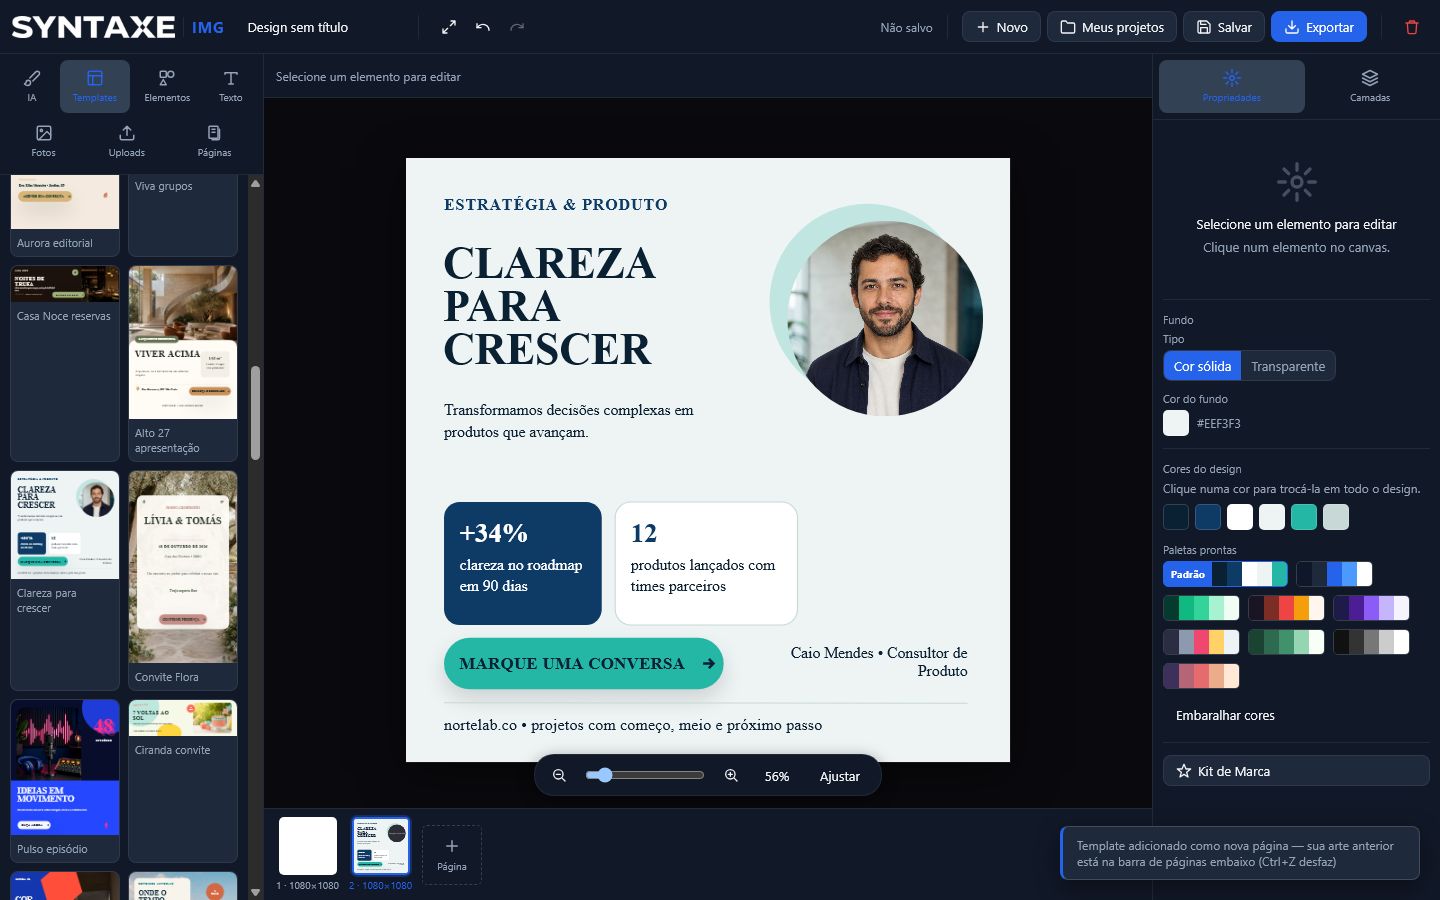The image size is (1440, 900).
Task: Choose the Clareza para crescer template
Action: point(65,581)
